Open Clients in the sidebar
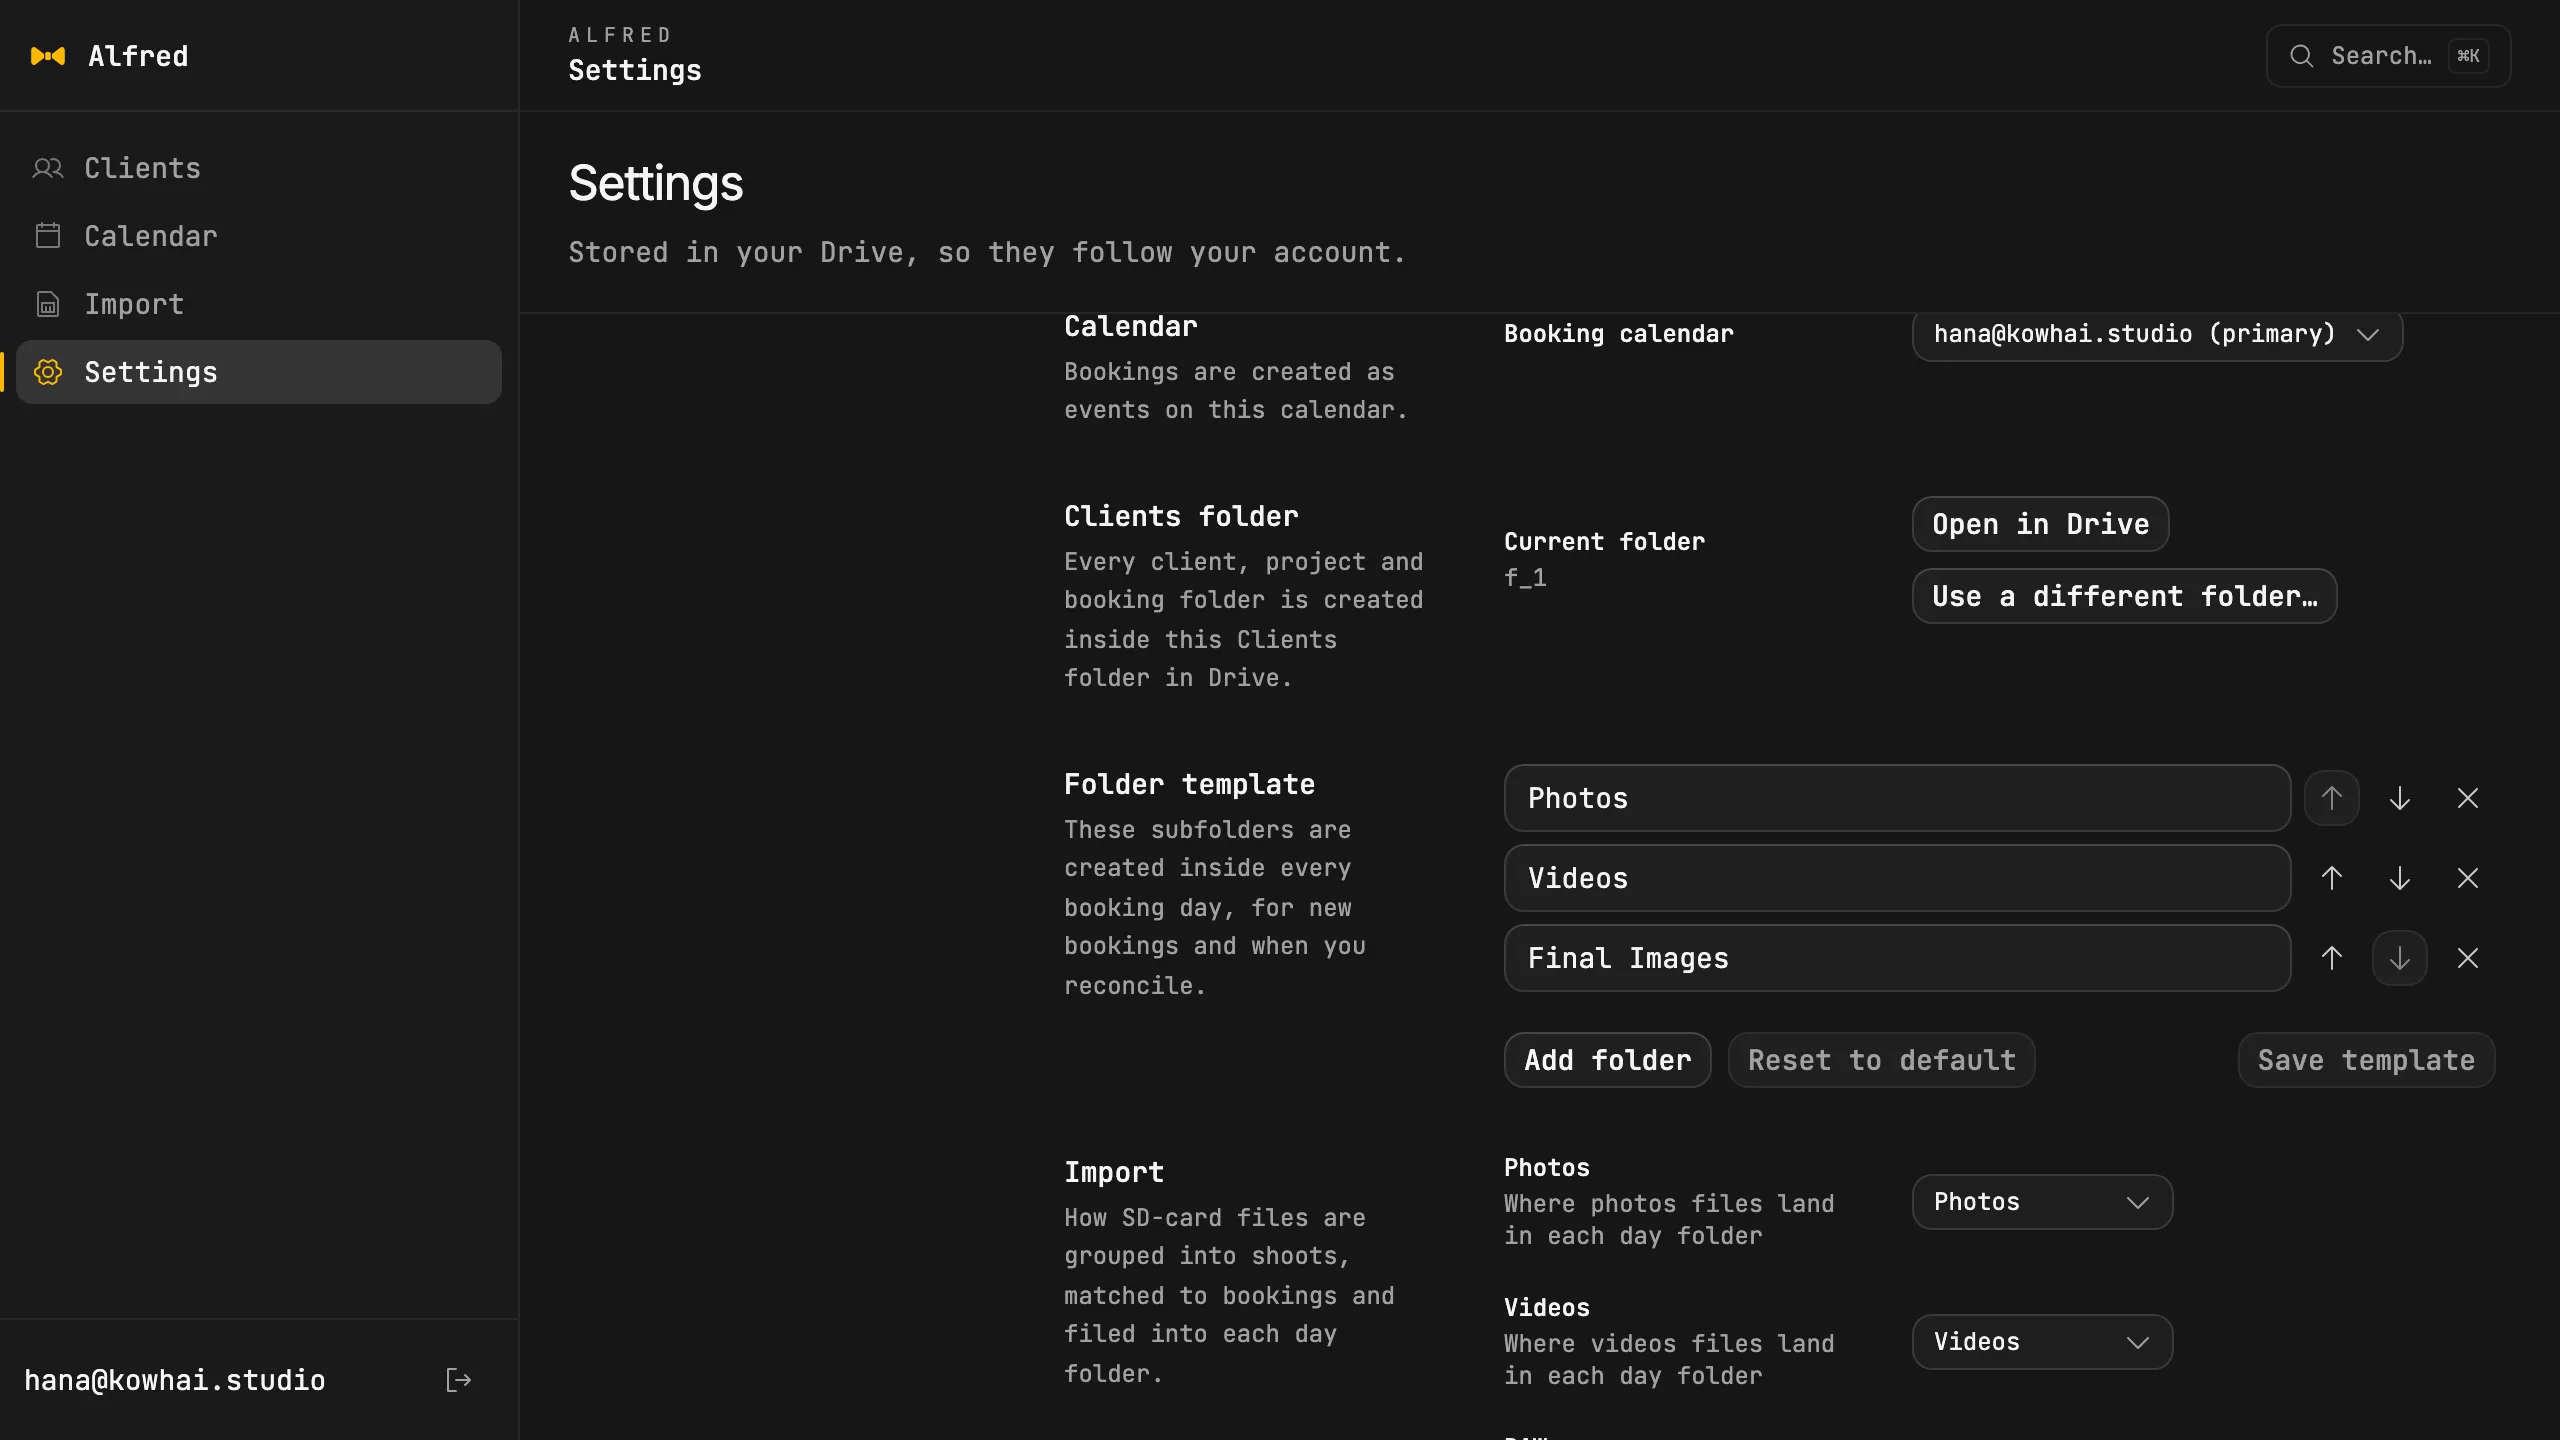2560x1440 pixels. 259,168
